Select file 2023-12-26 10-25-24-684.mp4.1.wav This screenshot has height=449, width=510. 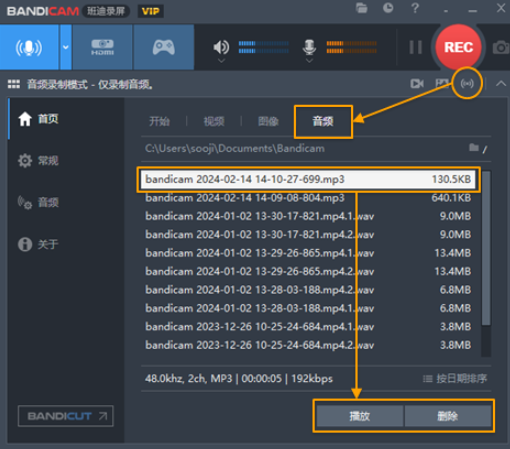pyautogui.click(x=308, y=326)
